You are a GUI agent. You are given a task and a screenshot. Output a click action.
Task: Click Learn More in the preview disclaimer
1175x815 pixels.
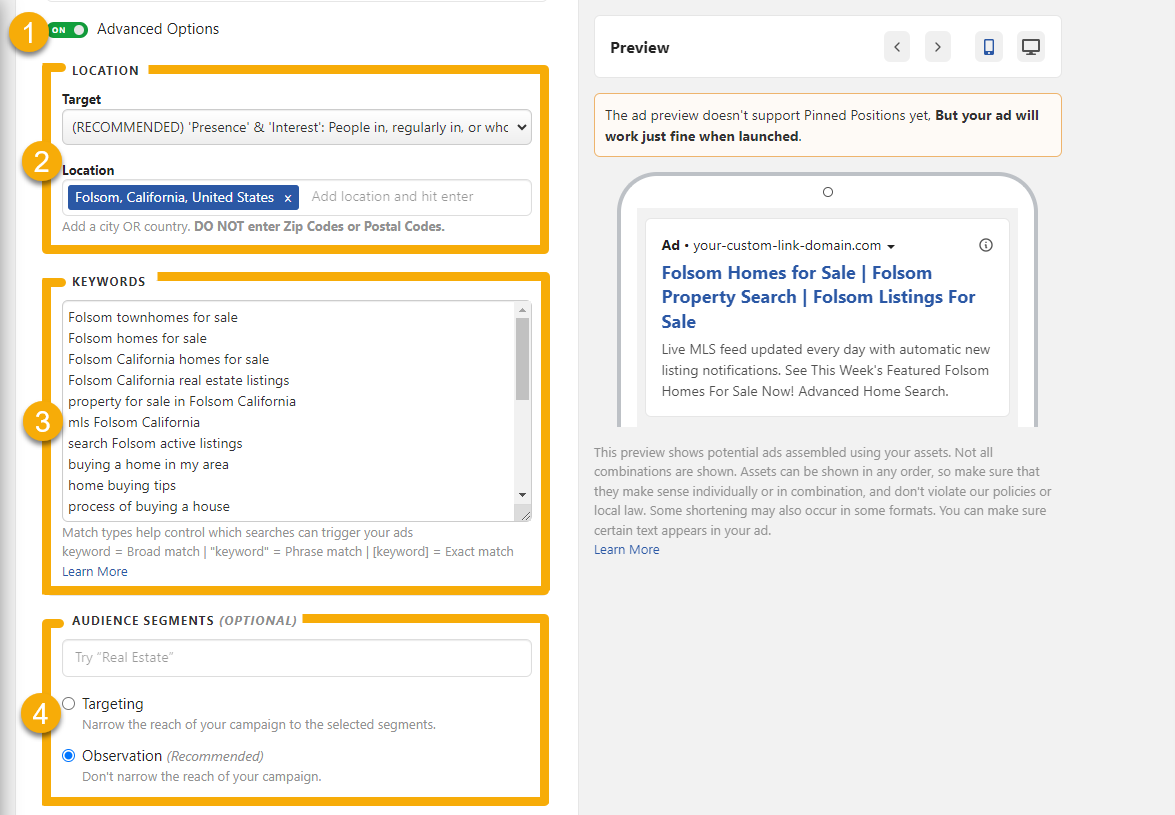pos(626,548)
